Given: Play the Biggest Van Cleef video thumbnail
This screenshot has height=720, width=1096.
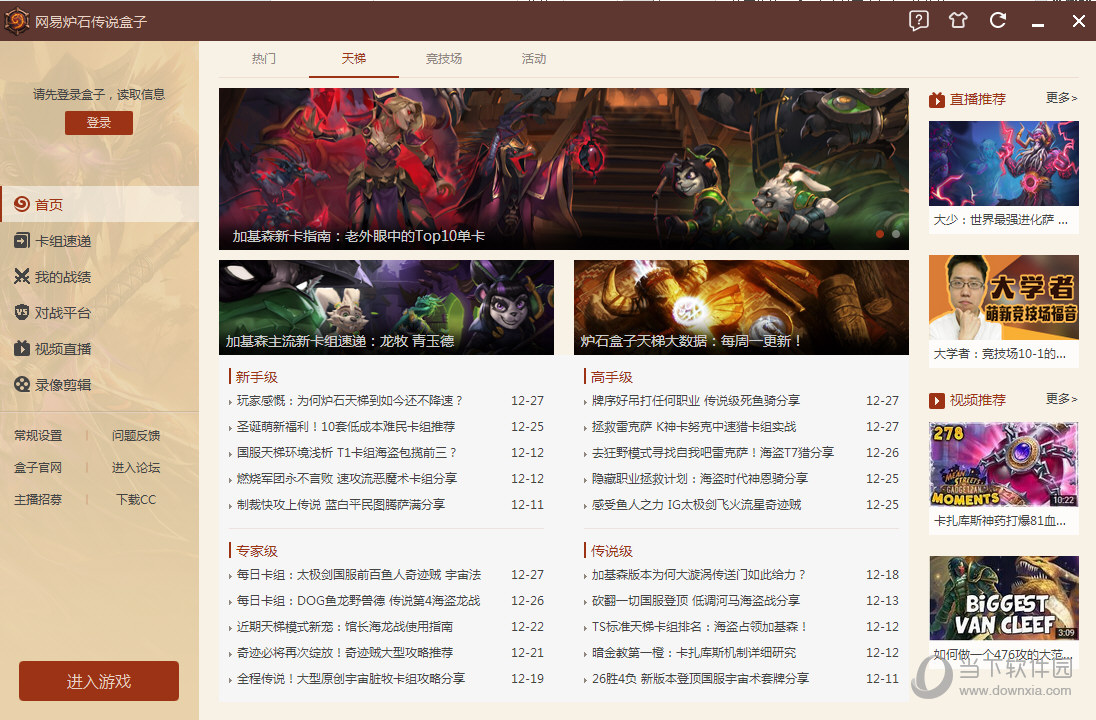Looking at the screenshot, I should coord(1003,598).
